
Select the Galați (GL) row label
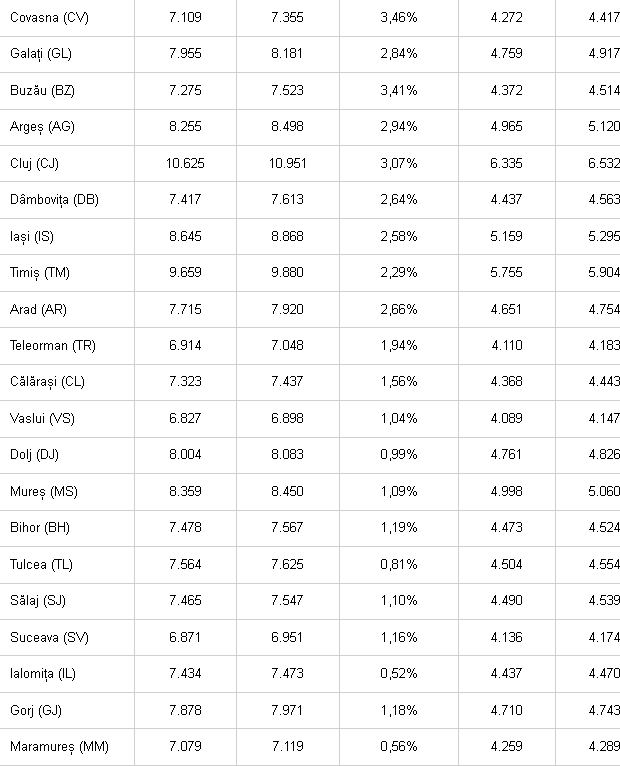coord(42,54)
